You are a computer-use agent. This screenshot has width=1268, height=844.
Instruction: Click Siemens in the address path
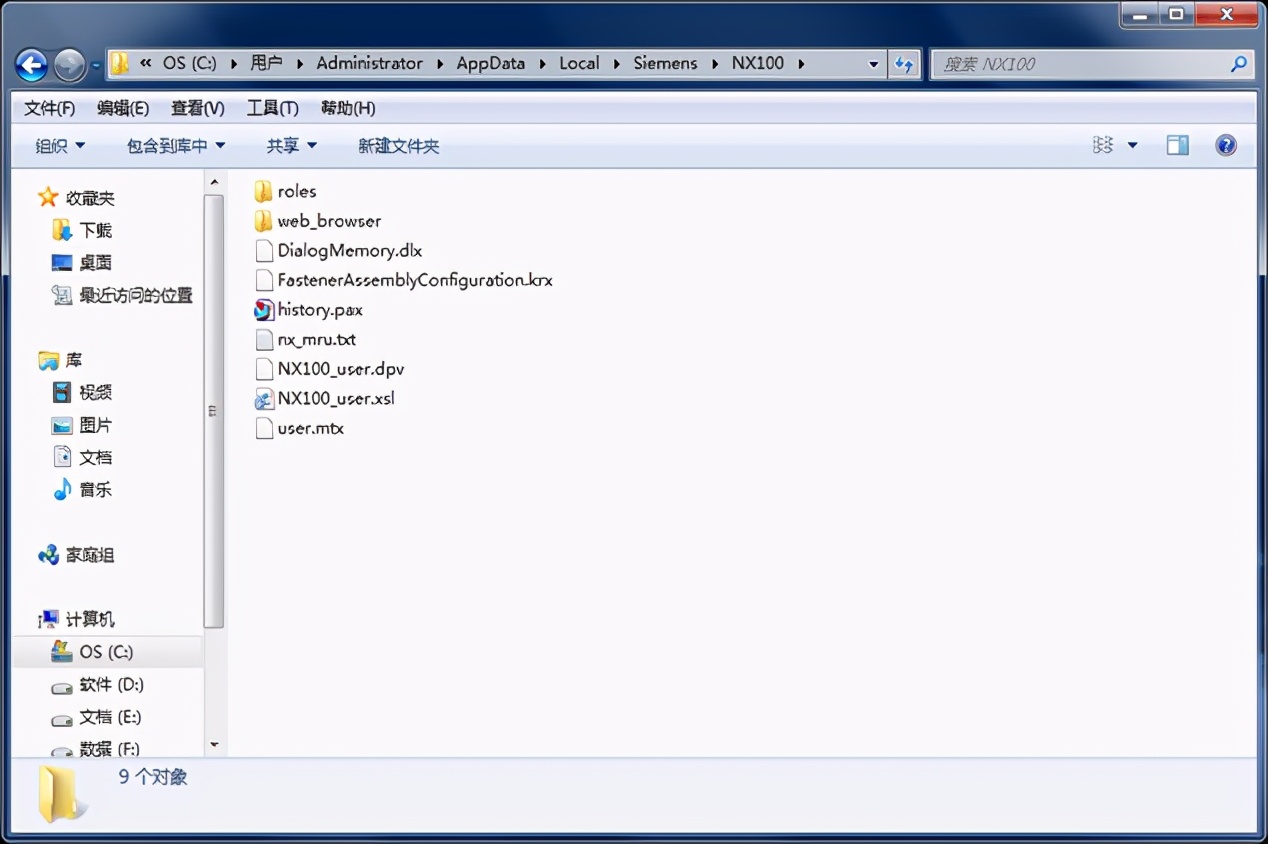coord(665,63)
